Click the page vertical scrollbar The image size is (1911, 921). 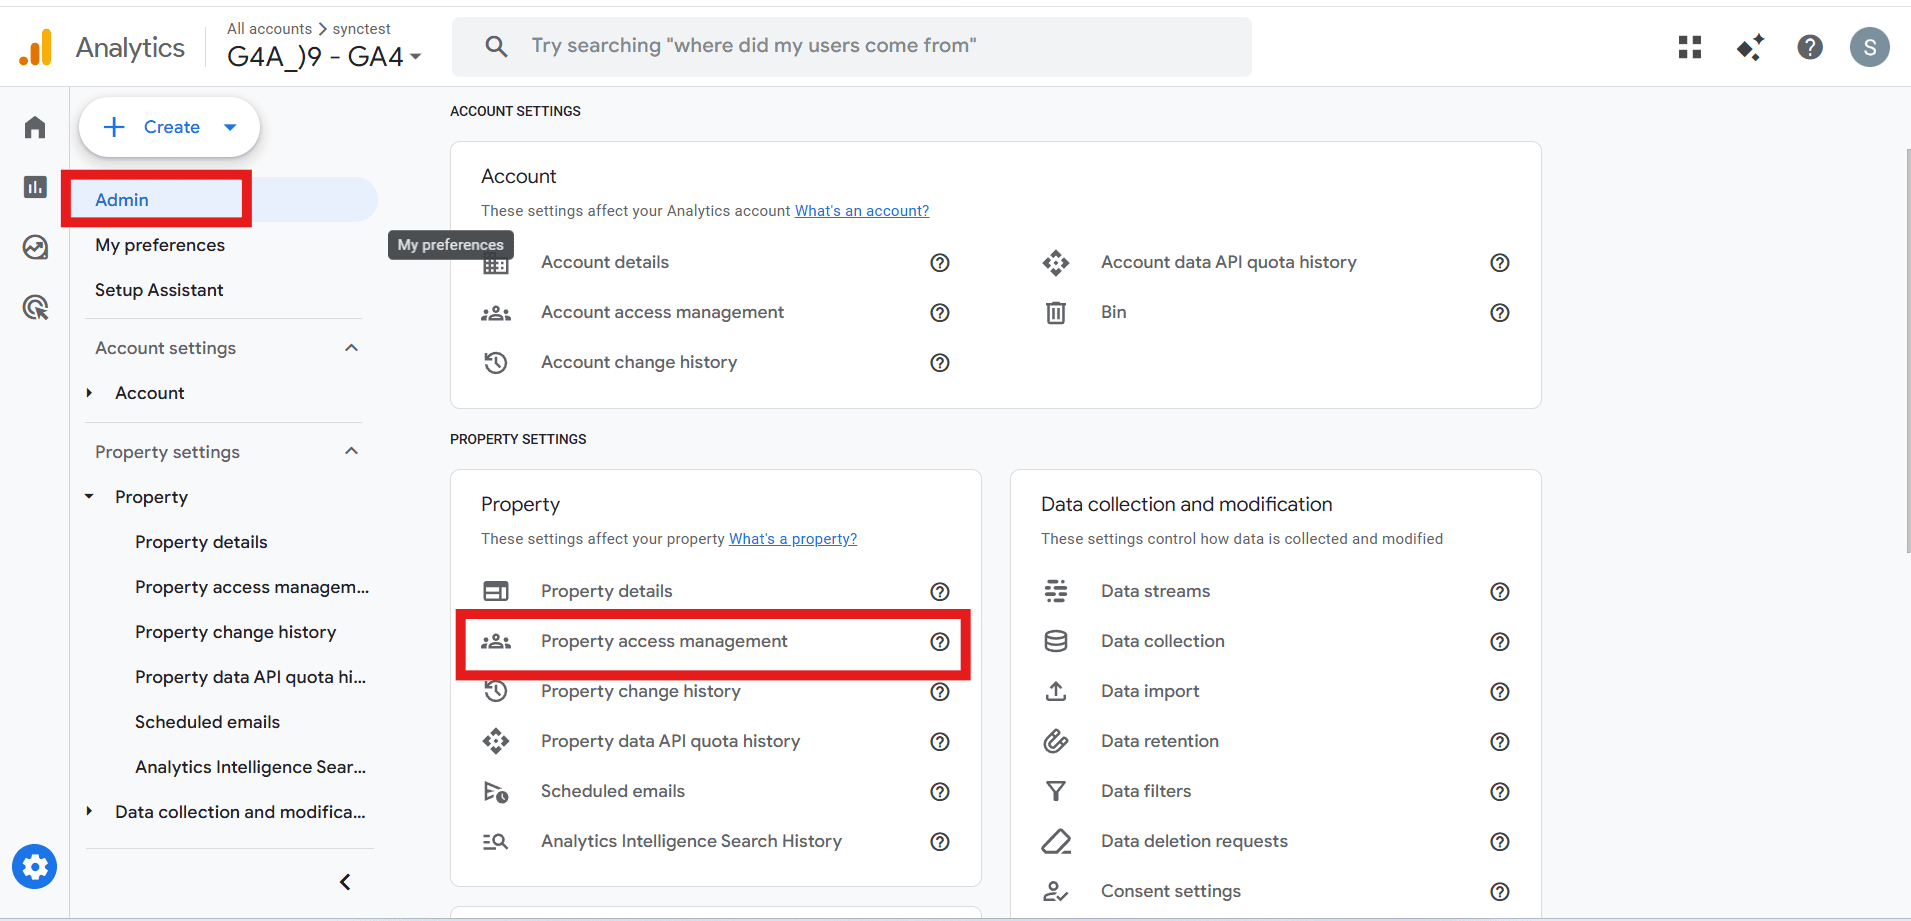click(1907, 350)
